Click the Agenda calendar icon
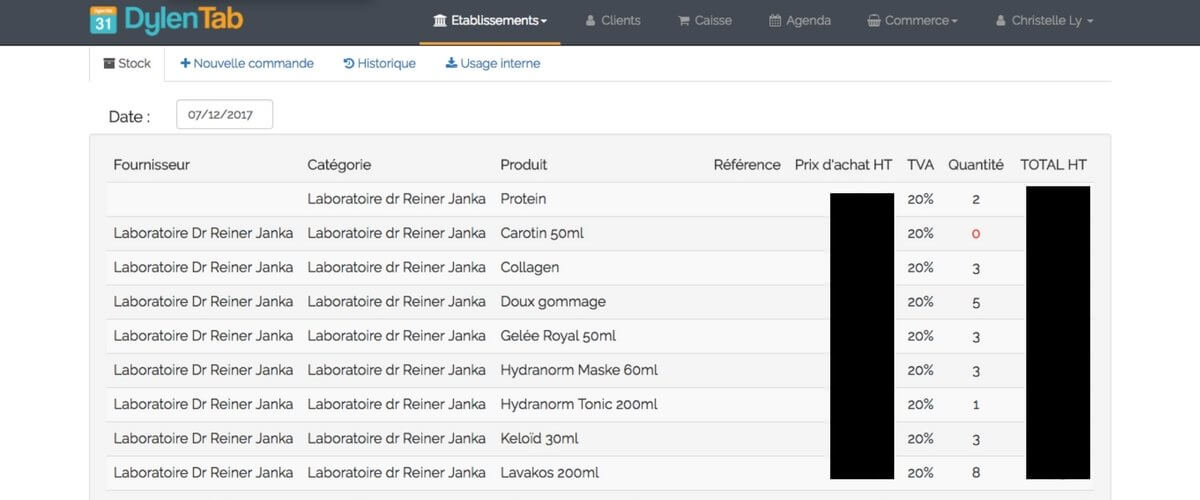 [775, 20]
